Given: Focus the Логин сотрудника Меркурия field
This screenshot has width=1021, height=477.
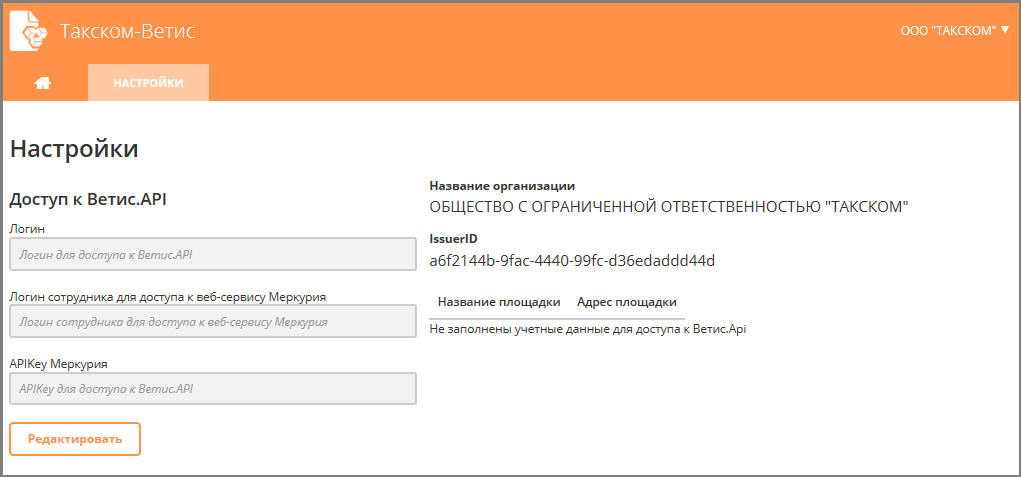Looking at the screenshot, I should [213, 321].
